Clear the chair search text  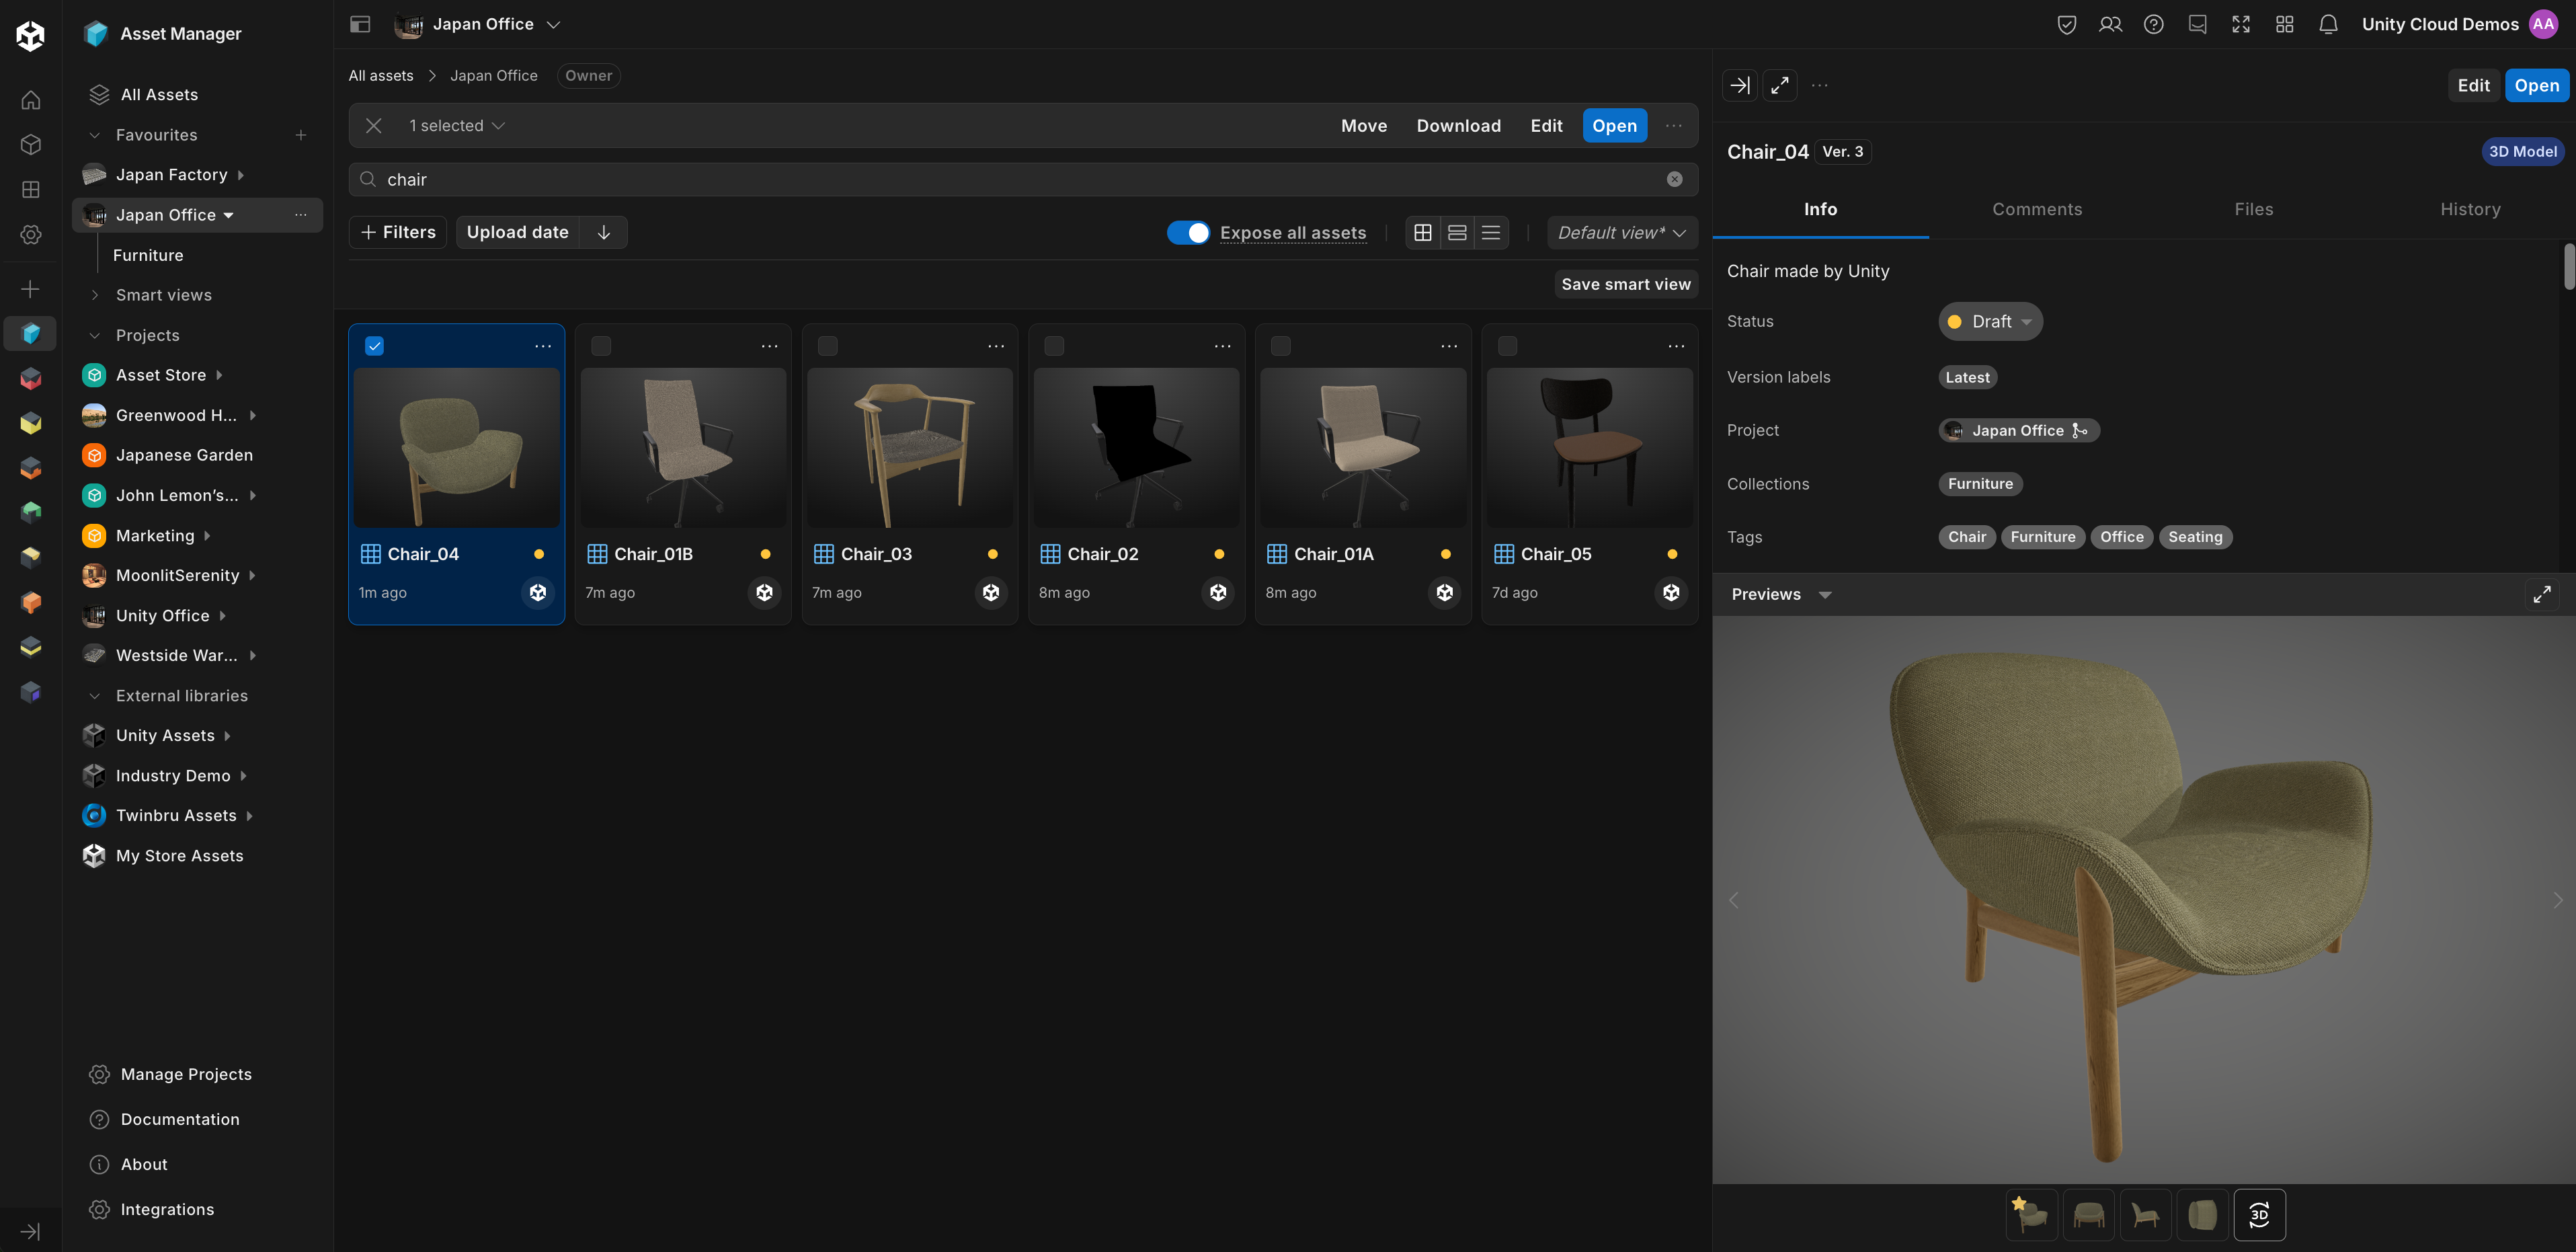click(x=1675, y=179)
